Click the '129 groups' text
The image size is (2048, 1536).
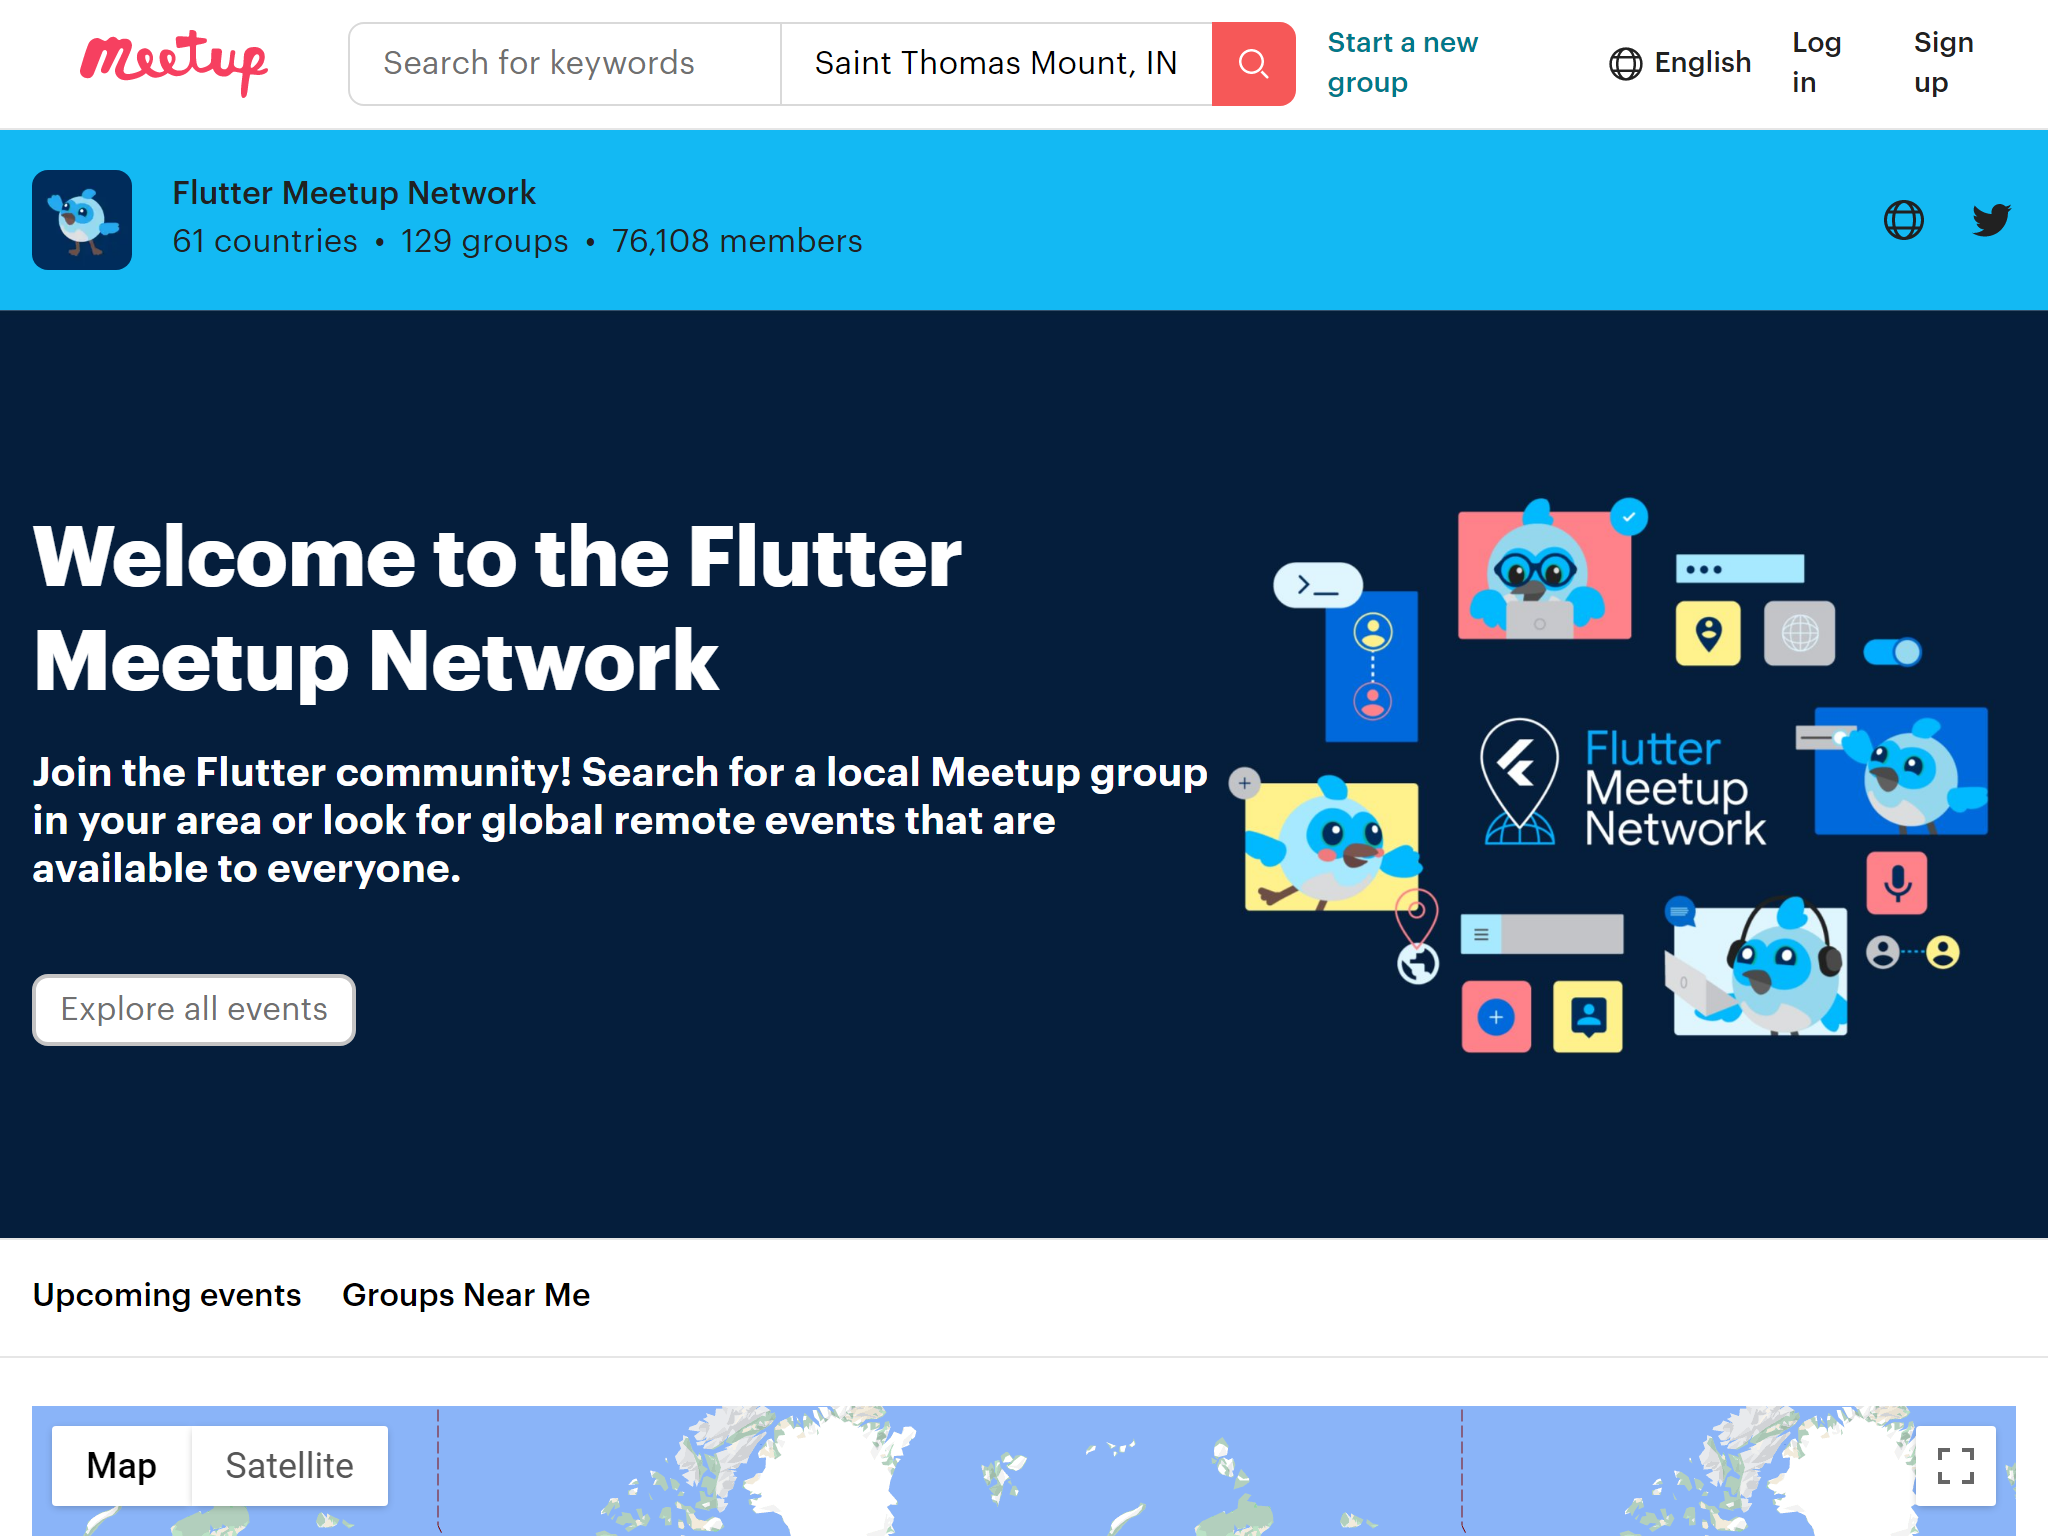click(484, 242)
